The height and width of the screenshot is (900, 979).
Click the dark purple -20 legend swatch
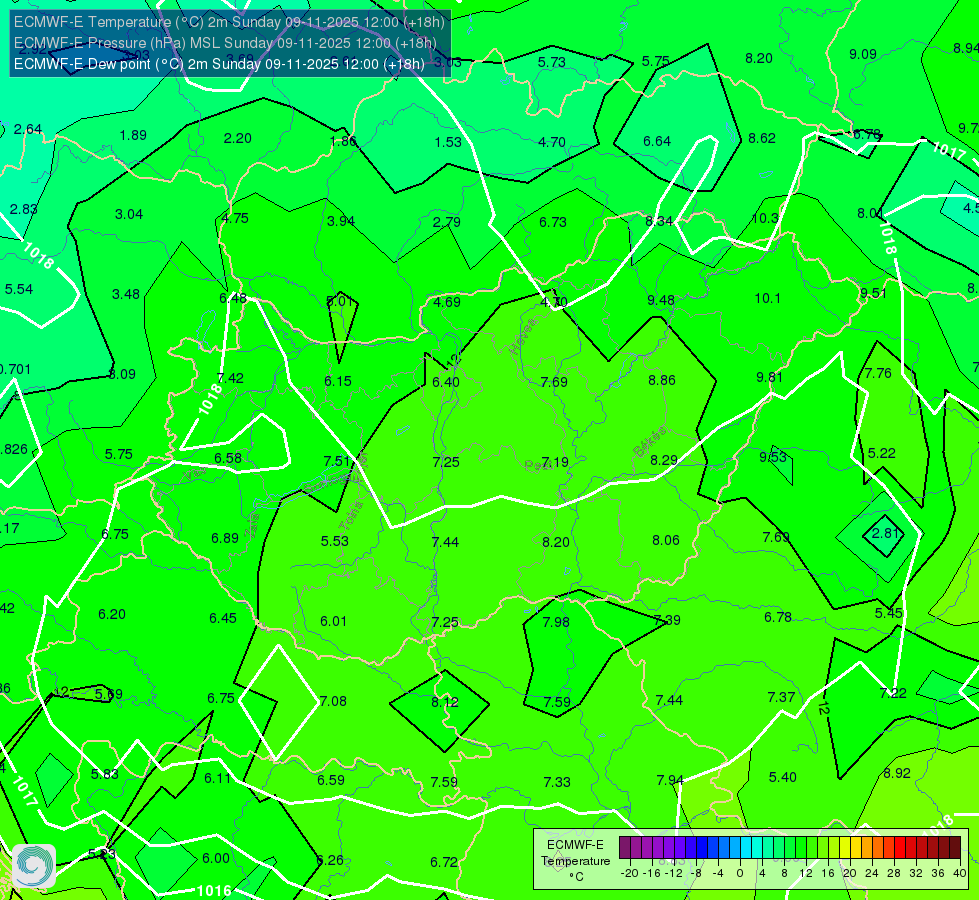[625, 848]
